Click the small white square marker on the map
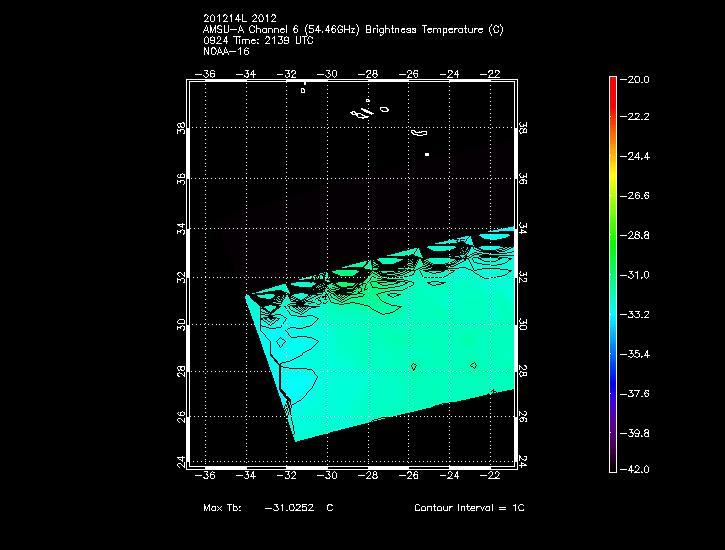The width and height of the screenshot is (725, 550). [x=427, y=155]
